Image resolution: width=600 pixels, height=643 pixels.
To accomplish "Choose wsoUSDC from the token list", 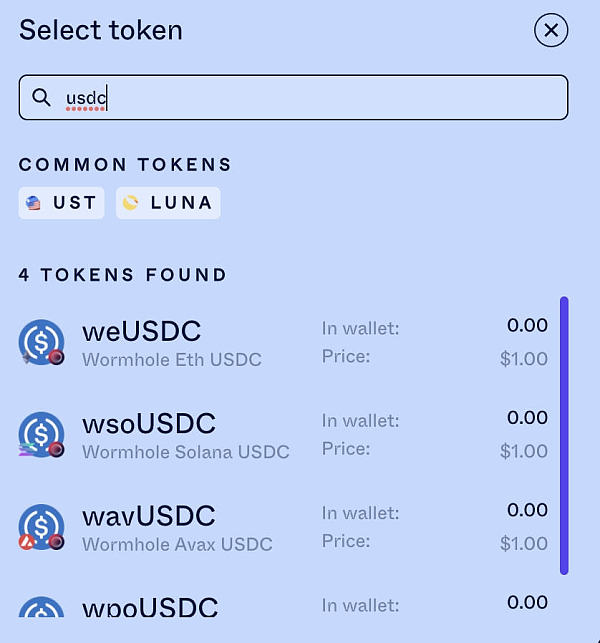I will pyautogui.click(x=149, y=424).
